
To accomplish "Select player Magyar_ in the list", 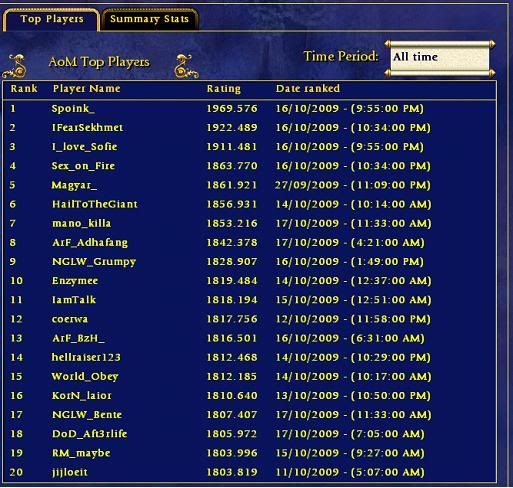I will tap(74, 185).
